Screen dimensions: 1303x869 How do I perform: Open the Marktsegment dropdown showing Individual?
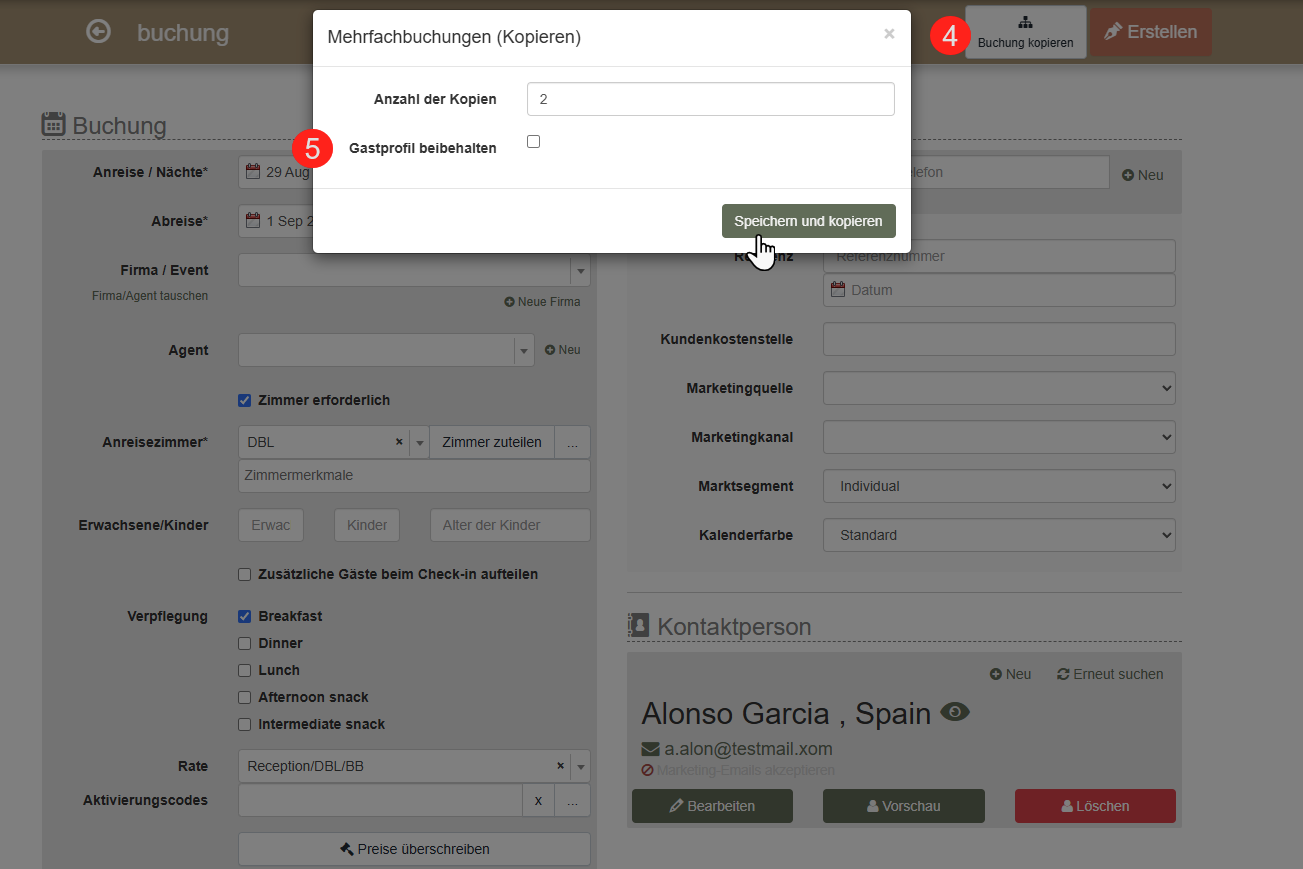tap(999, 486)
